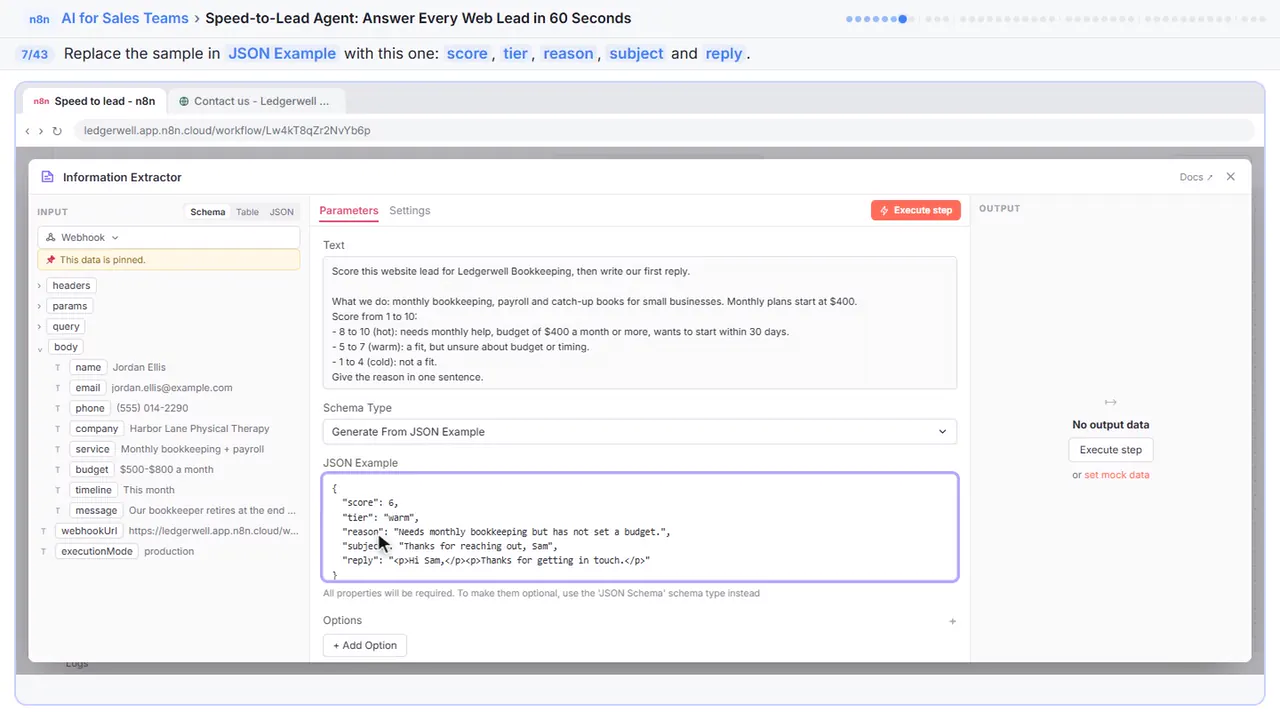Viewport: 1280px width, 720px height.
Task: Open the Parameters tab
Action: click(349, 211)
